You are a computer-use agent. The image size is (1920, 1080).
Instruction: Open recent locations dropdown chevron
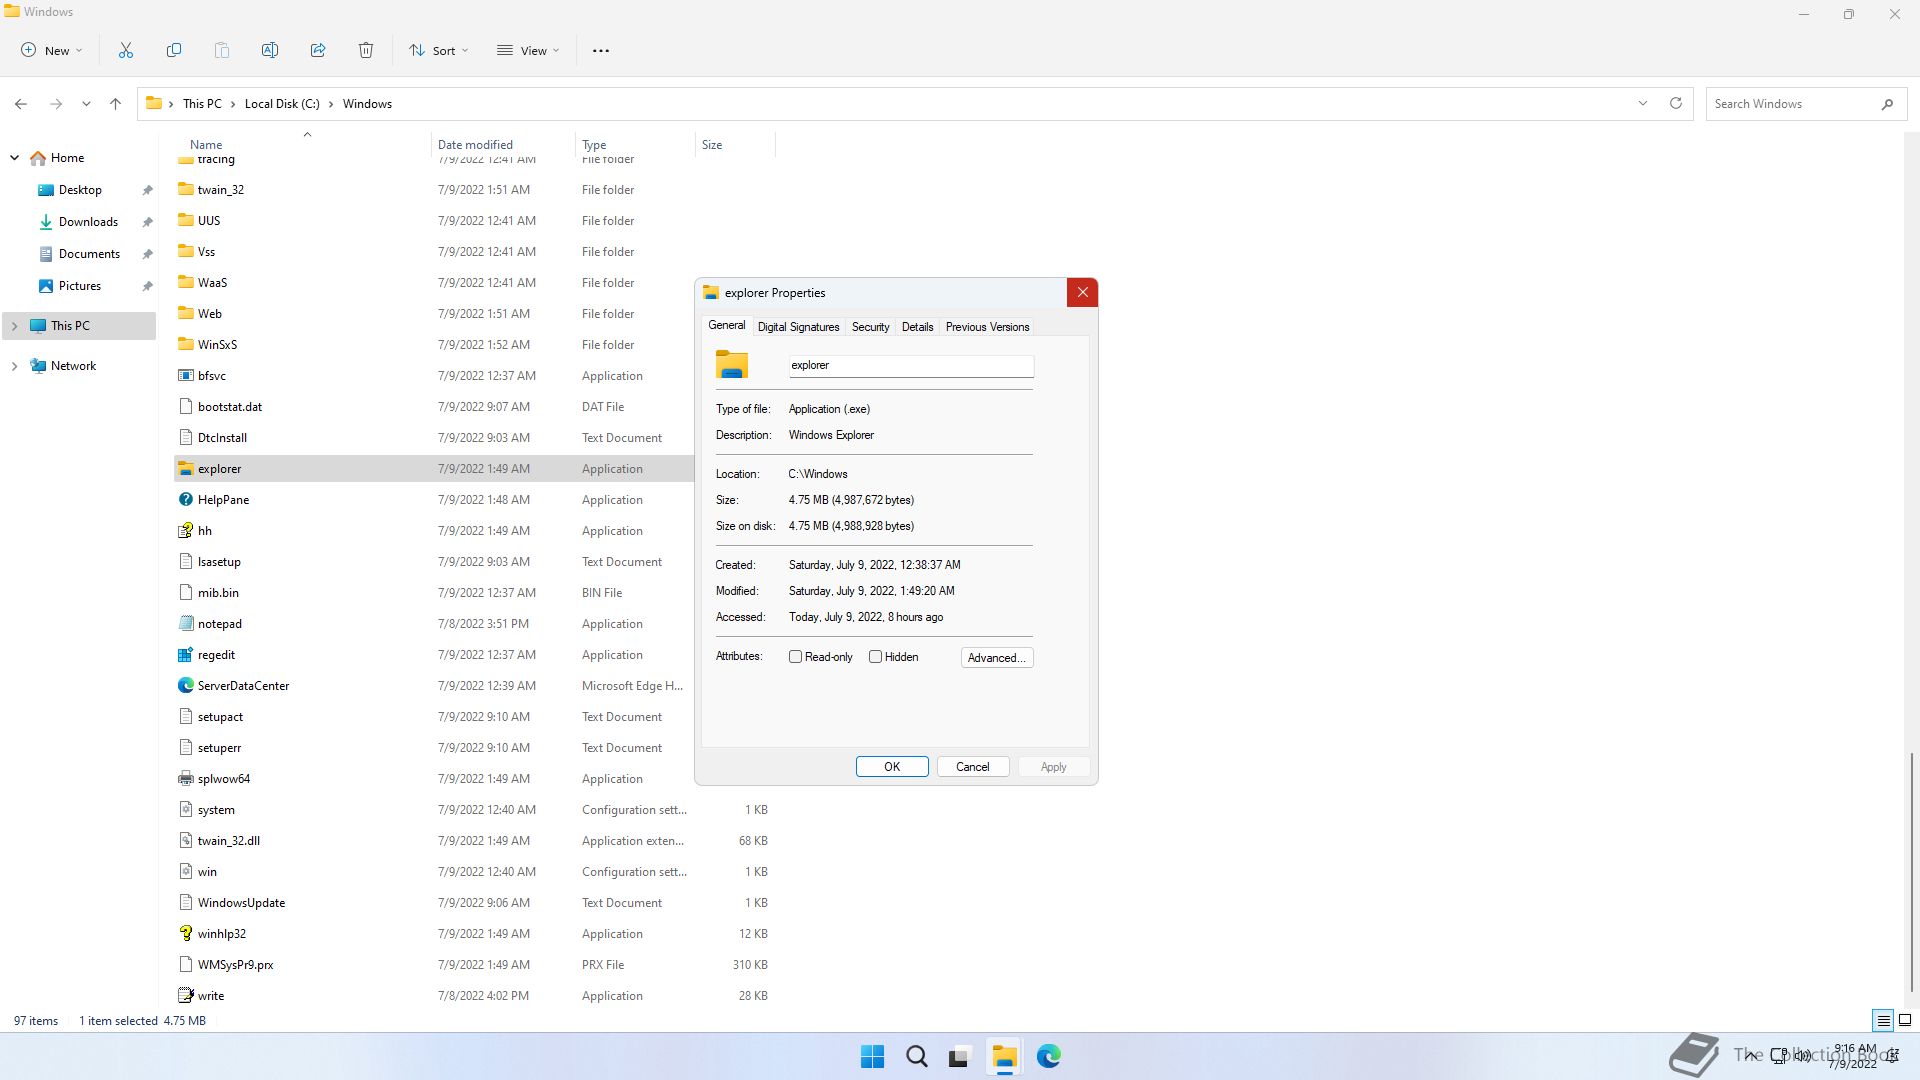[x=86, y=104]
